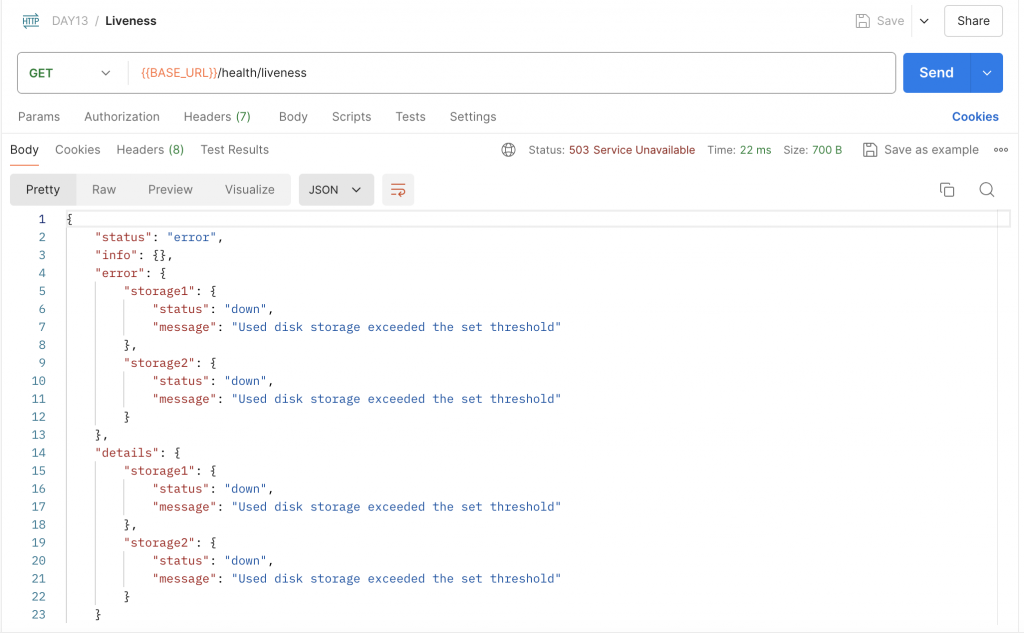Click "storage1" key on line 5
Viewport: 1024px width, 633px height.
[x=159, y=291]
